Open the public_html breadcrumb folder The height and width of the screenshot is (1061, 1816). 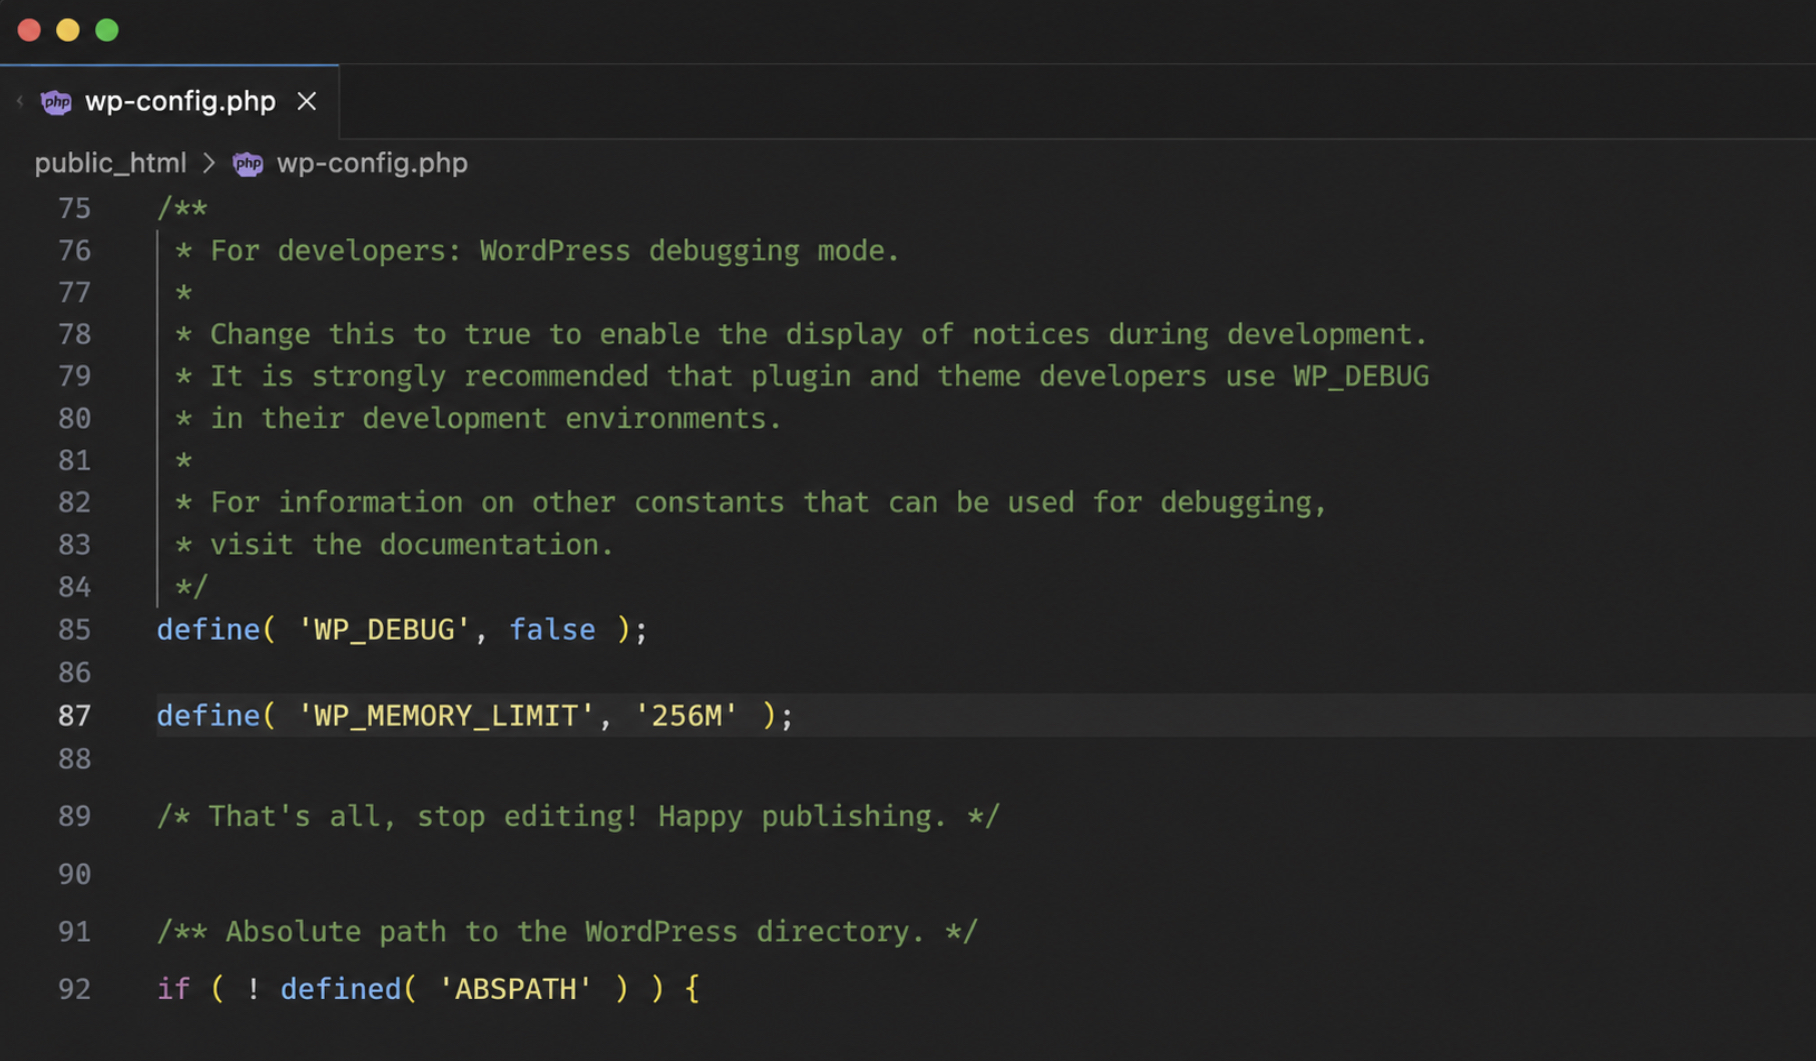coord(110,163)
